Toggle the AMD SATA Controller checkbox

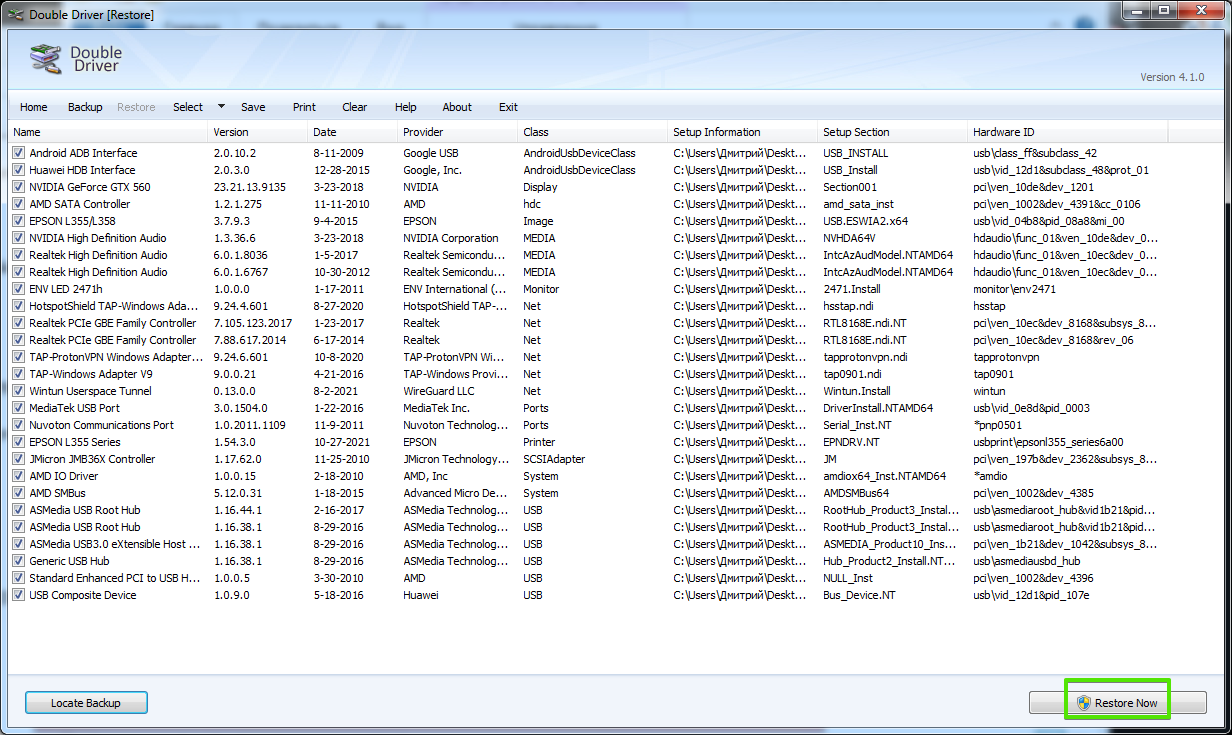click(x=19, y=204)
